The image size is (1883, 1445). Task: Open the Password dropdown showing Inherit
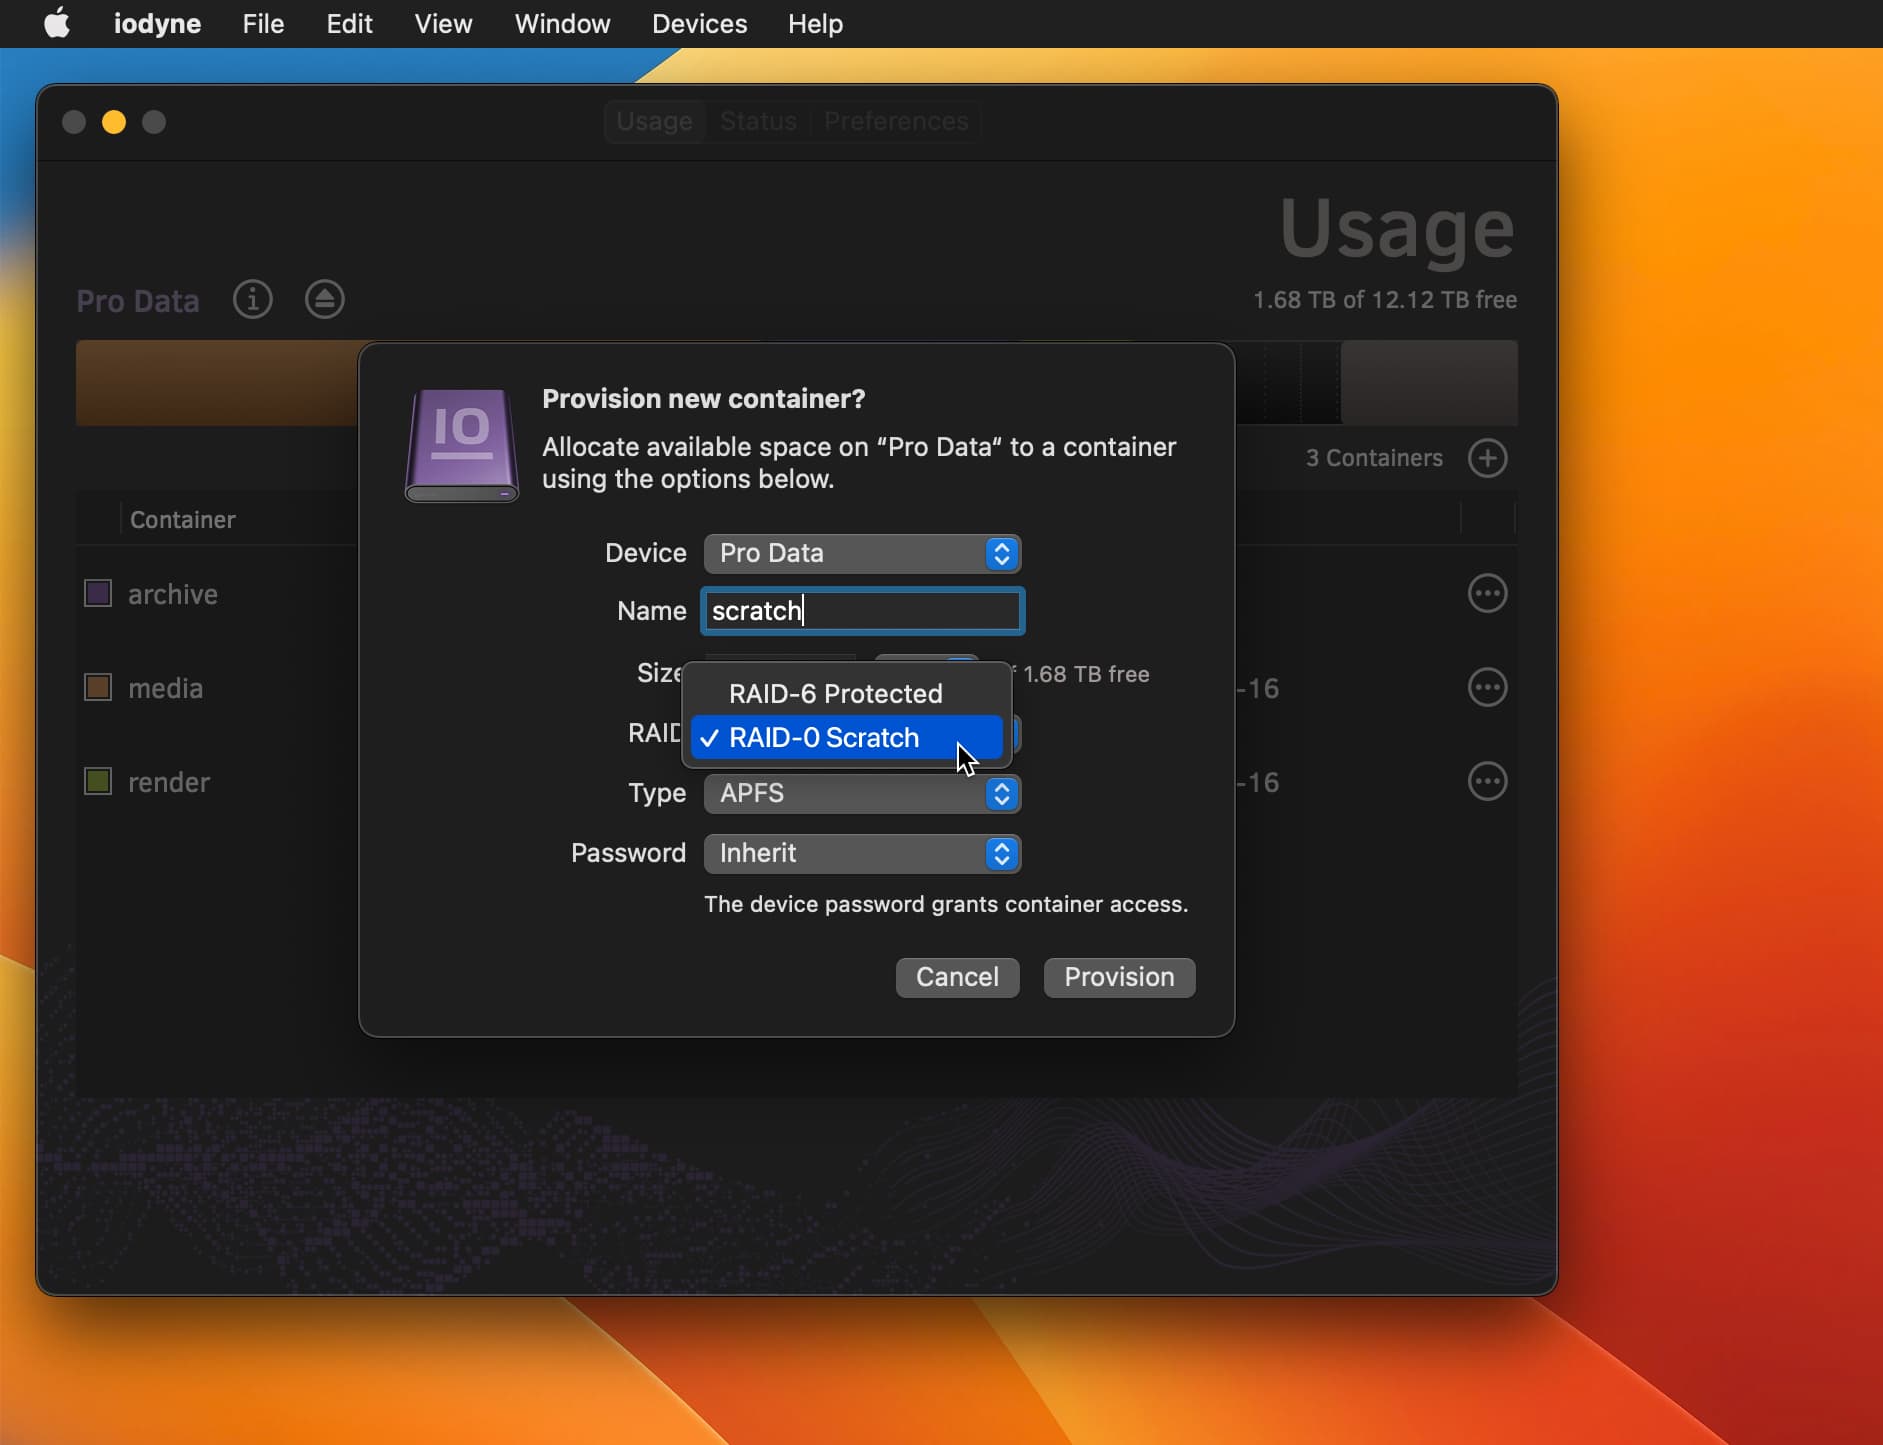click(862, 853)
